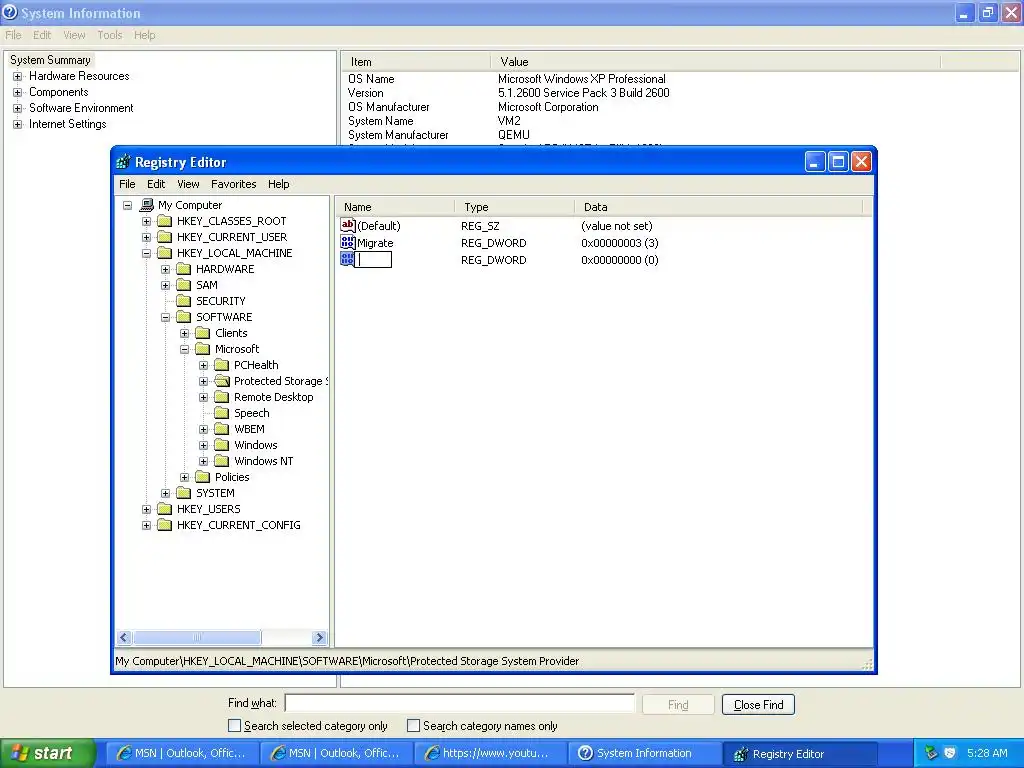Click the (Default) string value icon
The height and width of the screenshot is (768, 1024).
click(347, 225)
